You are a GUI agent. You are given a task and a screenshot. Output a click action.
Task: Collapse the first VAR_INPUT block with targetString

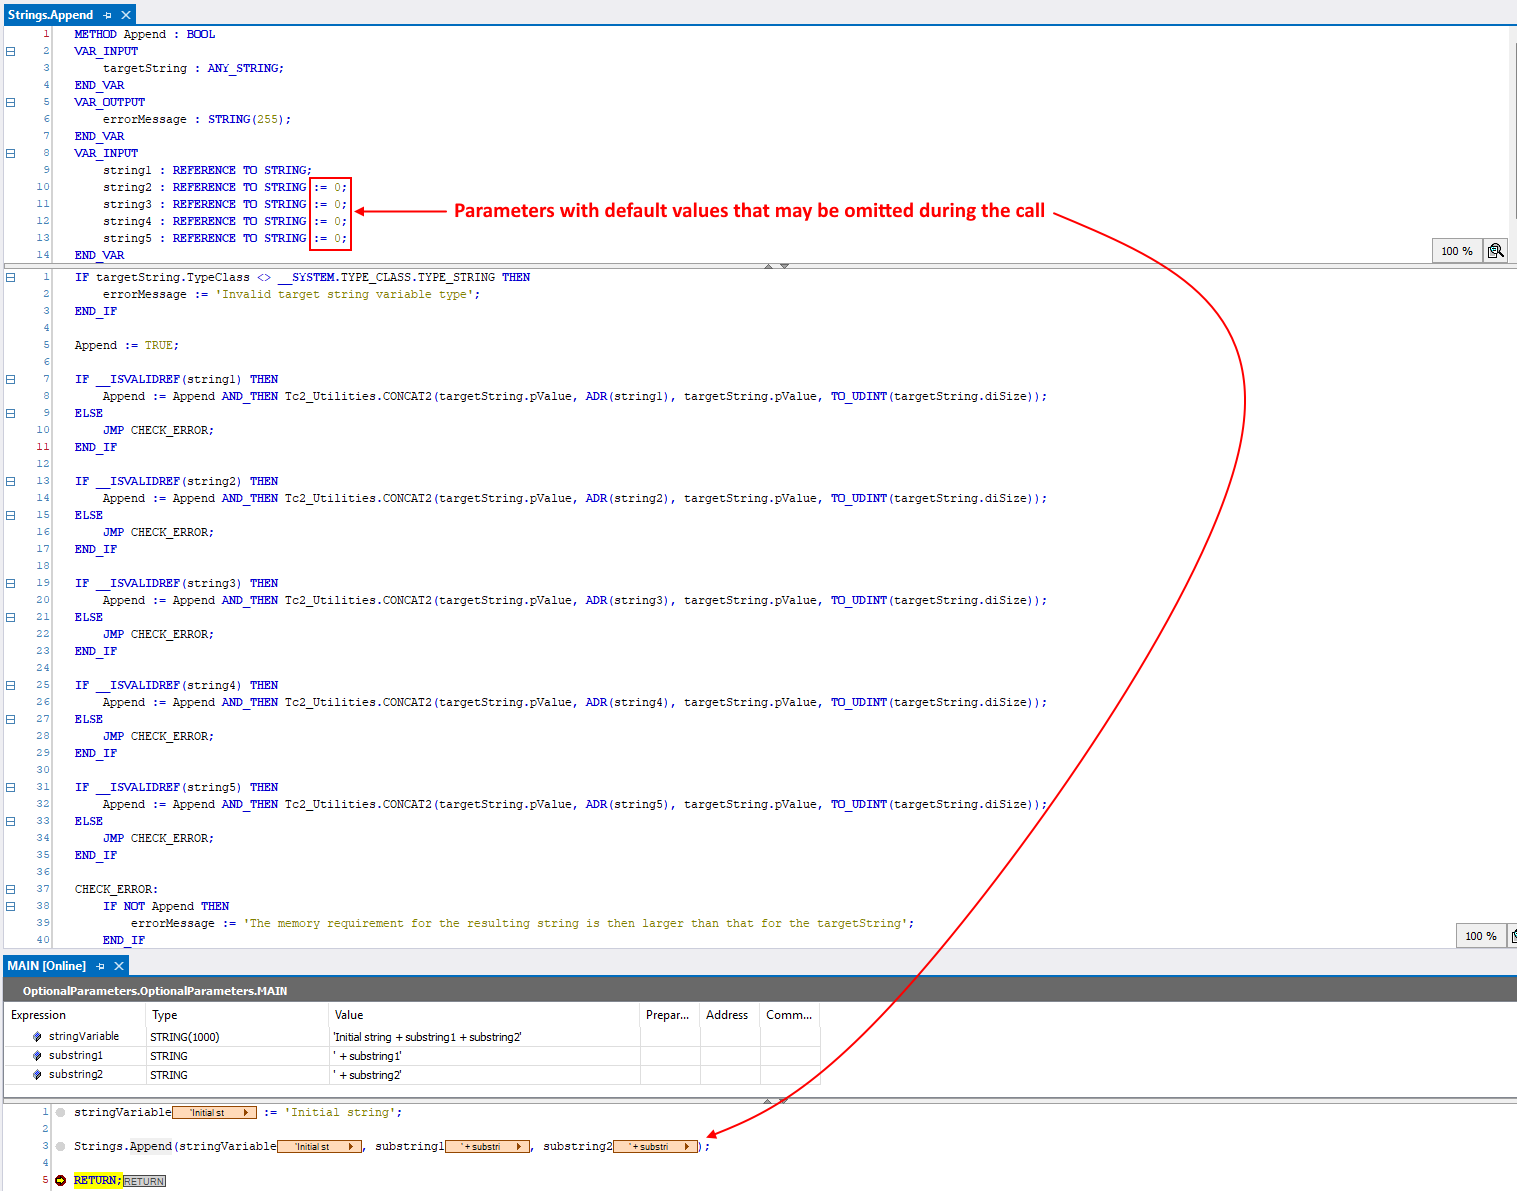11,51
